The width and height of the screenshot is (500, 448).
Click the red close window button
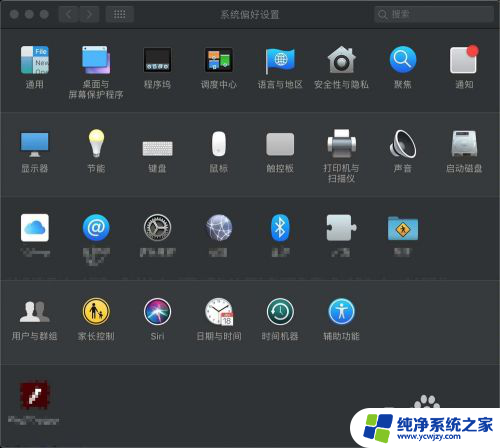pyautogui.click(x=14, y=14)
